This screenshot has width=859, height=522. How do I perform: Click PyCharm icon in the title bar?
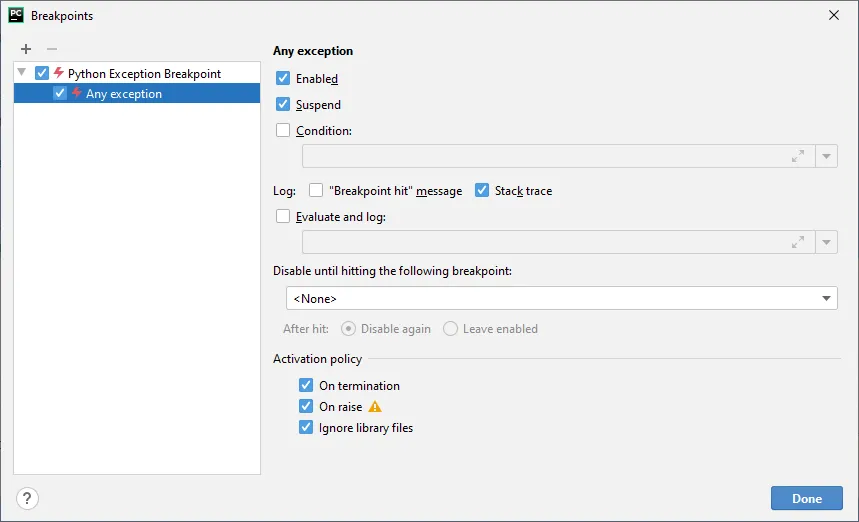[16, 15]
